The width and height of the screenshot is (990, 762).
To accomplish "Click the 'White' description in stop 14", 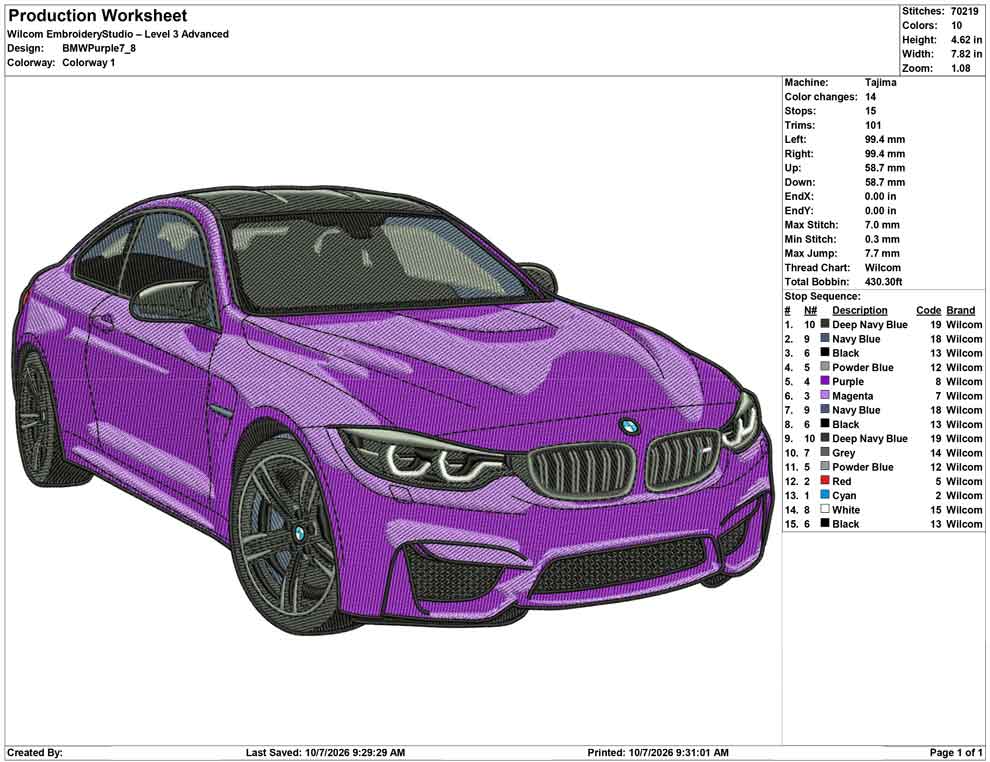I will coord(846,509).
